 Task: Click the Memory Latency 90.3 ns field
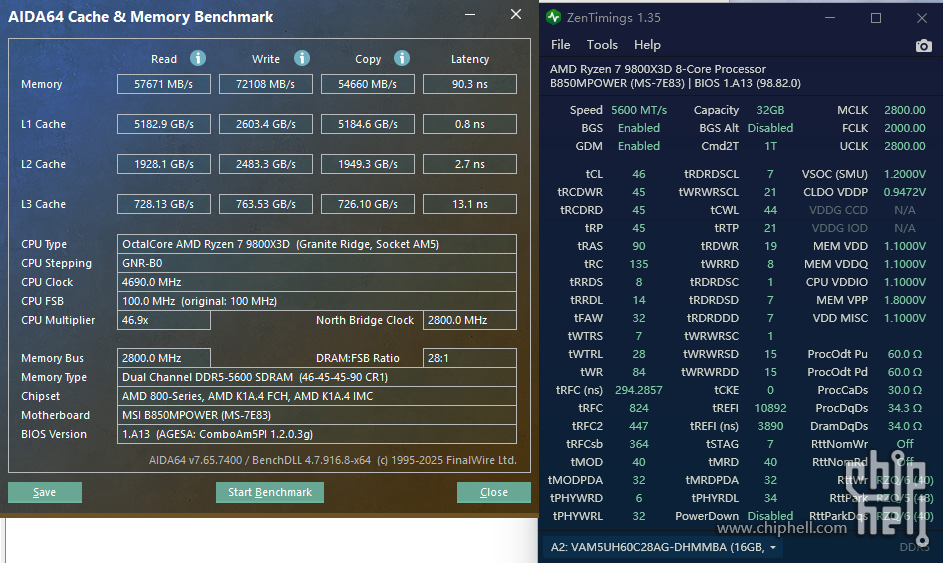(469, 85)
